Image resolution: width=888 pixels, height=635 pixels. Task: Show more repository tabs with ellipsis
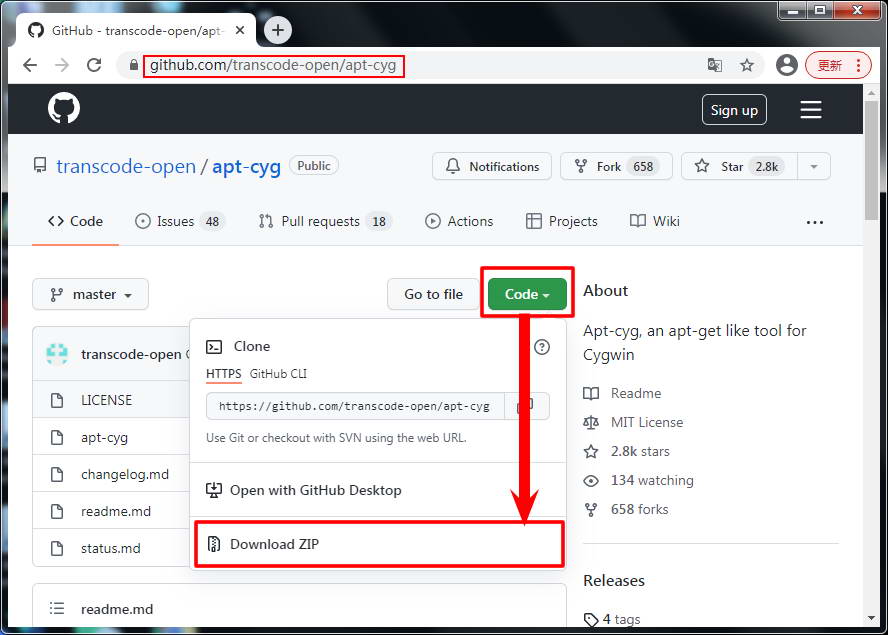point(814,222)
